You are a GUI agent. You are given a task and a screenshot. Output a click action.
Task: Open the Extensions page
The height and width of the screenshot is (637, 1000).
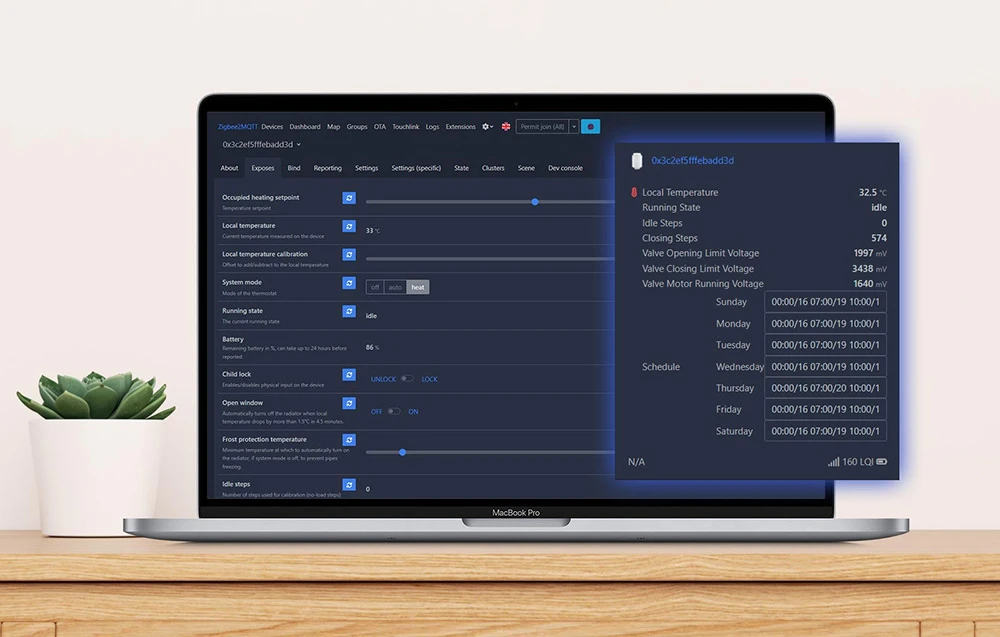[460, 127]
